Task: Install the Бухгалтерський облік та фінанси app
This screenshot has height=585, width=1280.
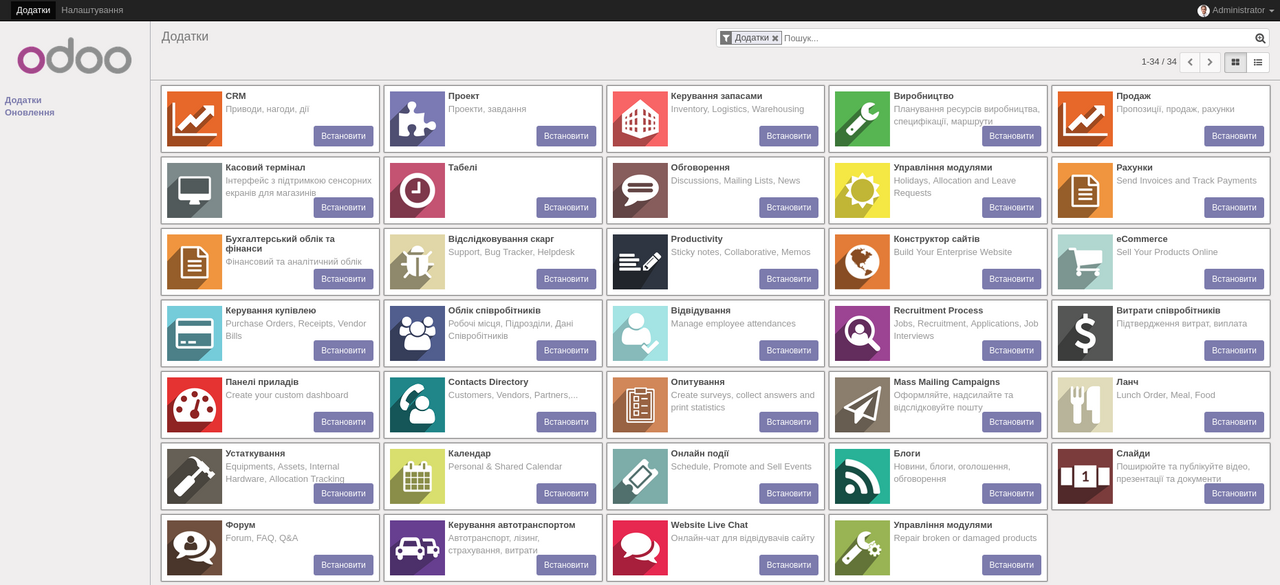Action: [343, 279]
